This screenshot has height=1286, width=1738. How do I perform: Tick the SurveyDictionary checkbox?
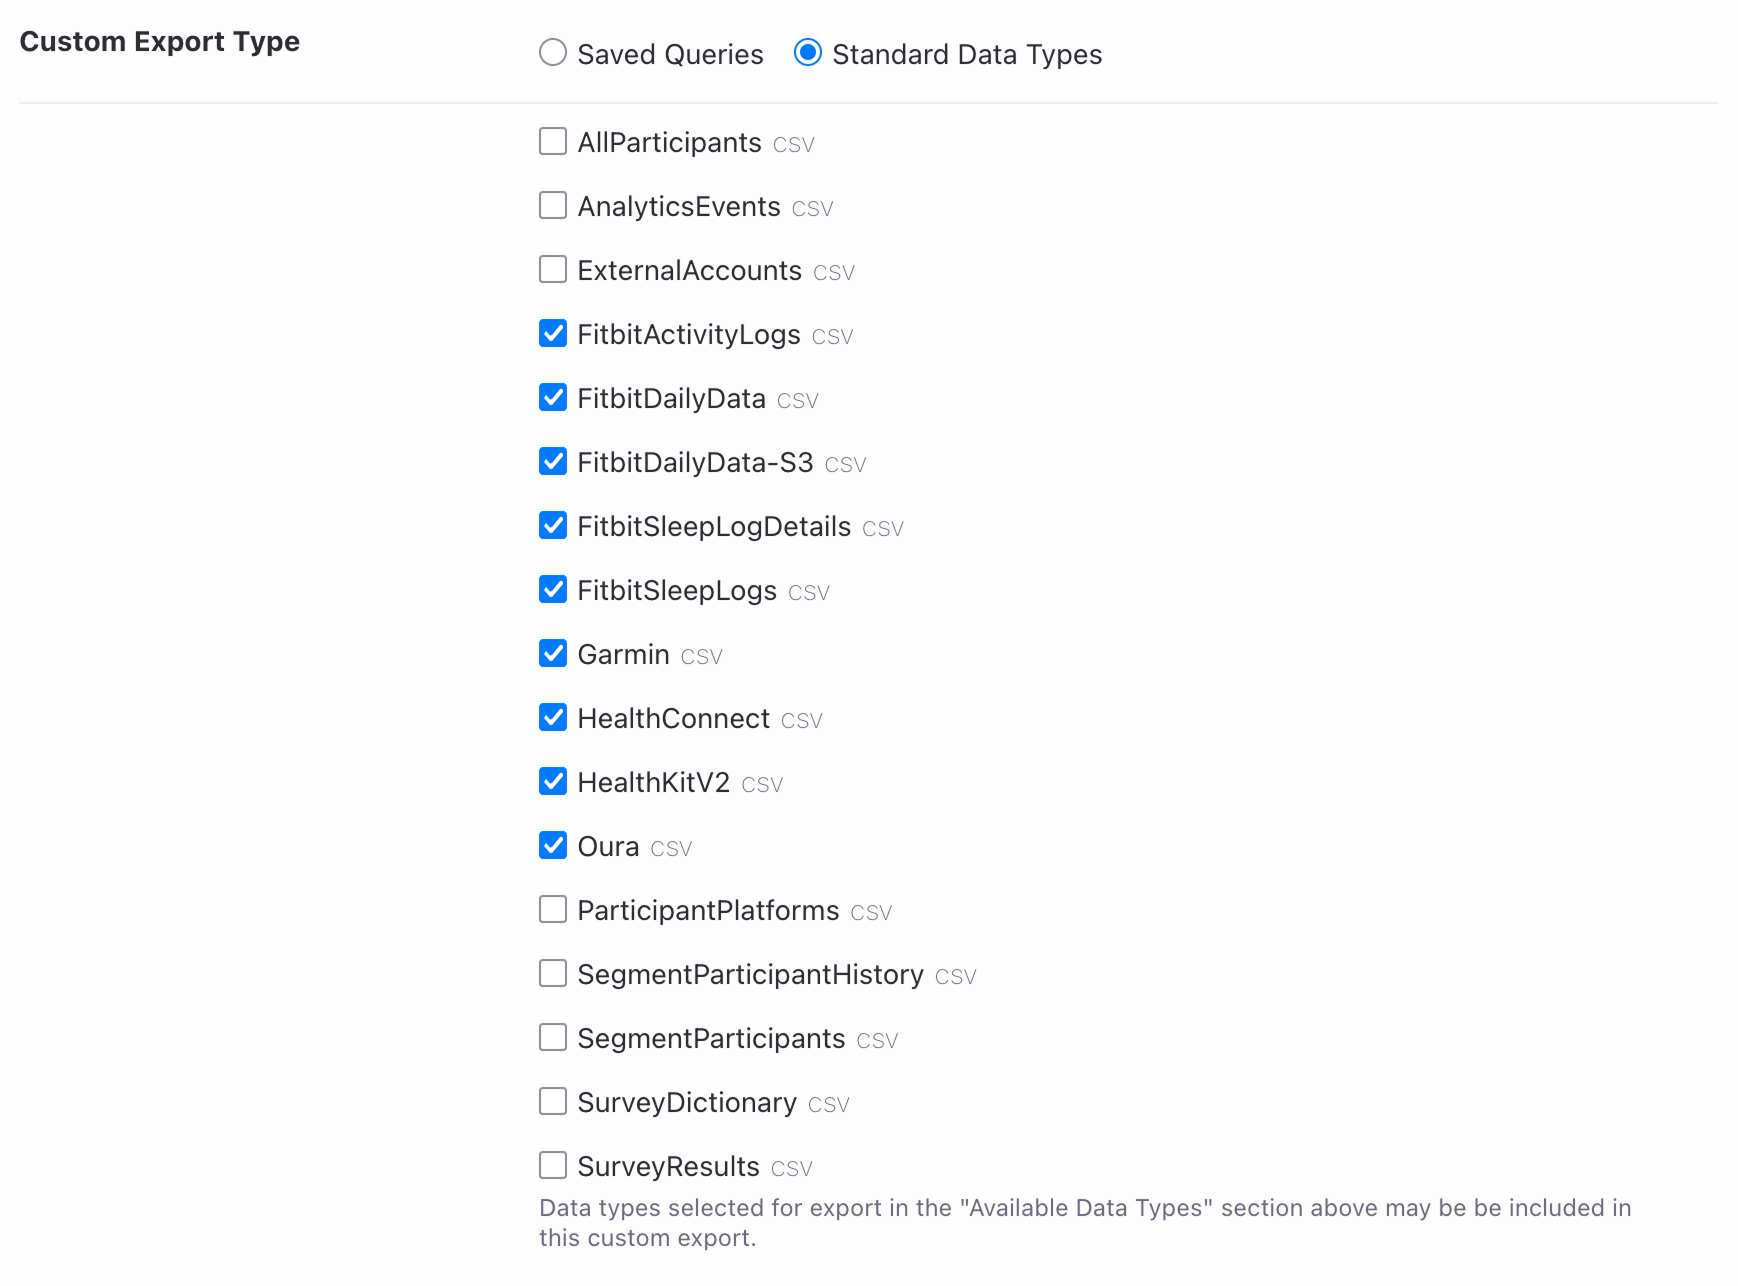553,1102
